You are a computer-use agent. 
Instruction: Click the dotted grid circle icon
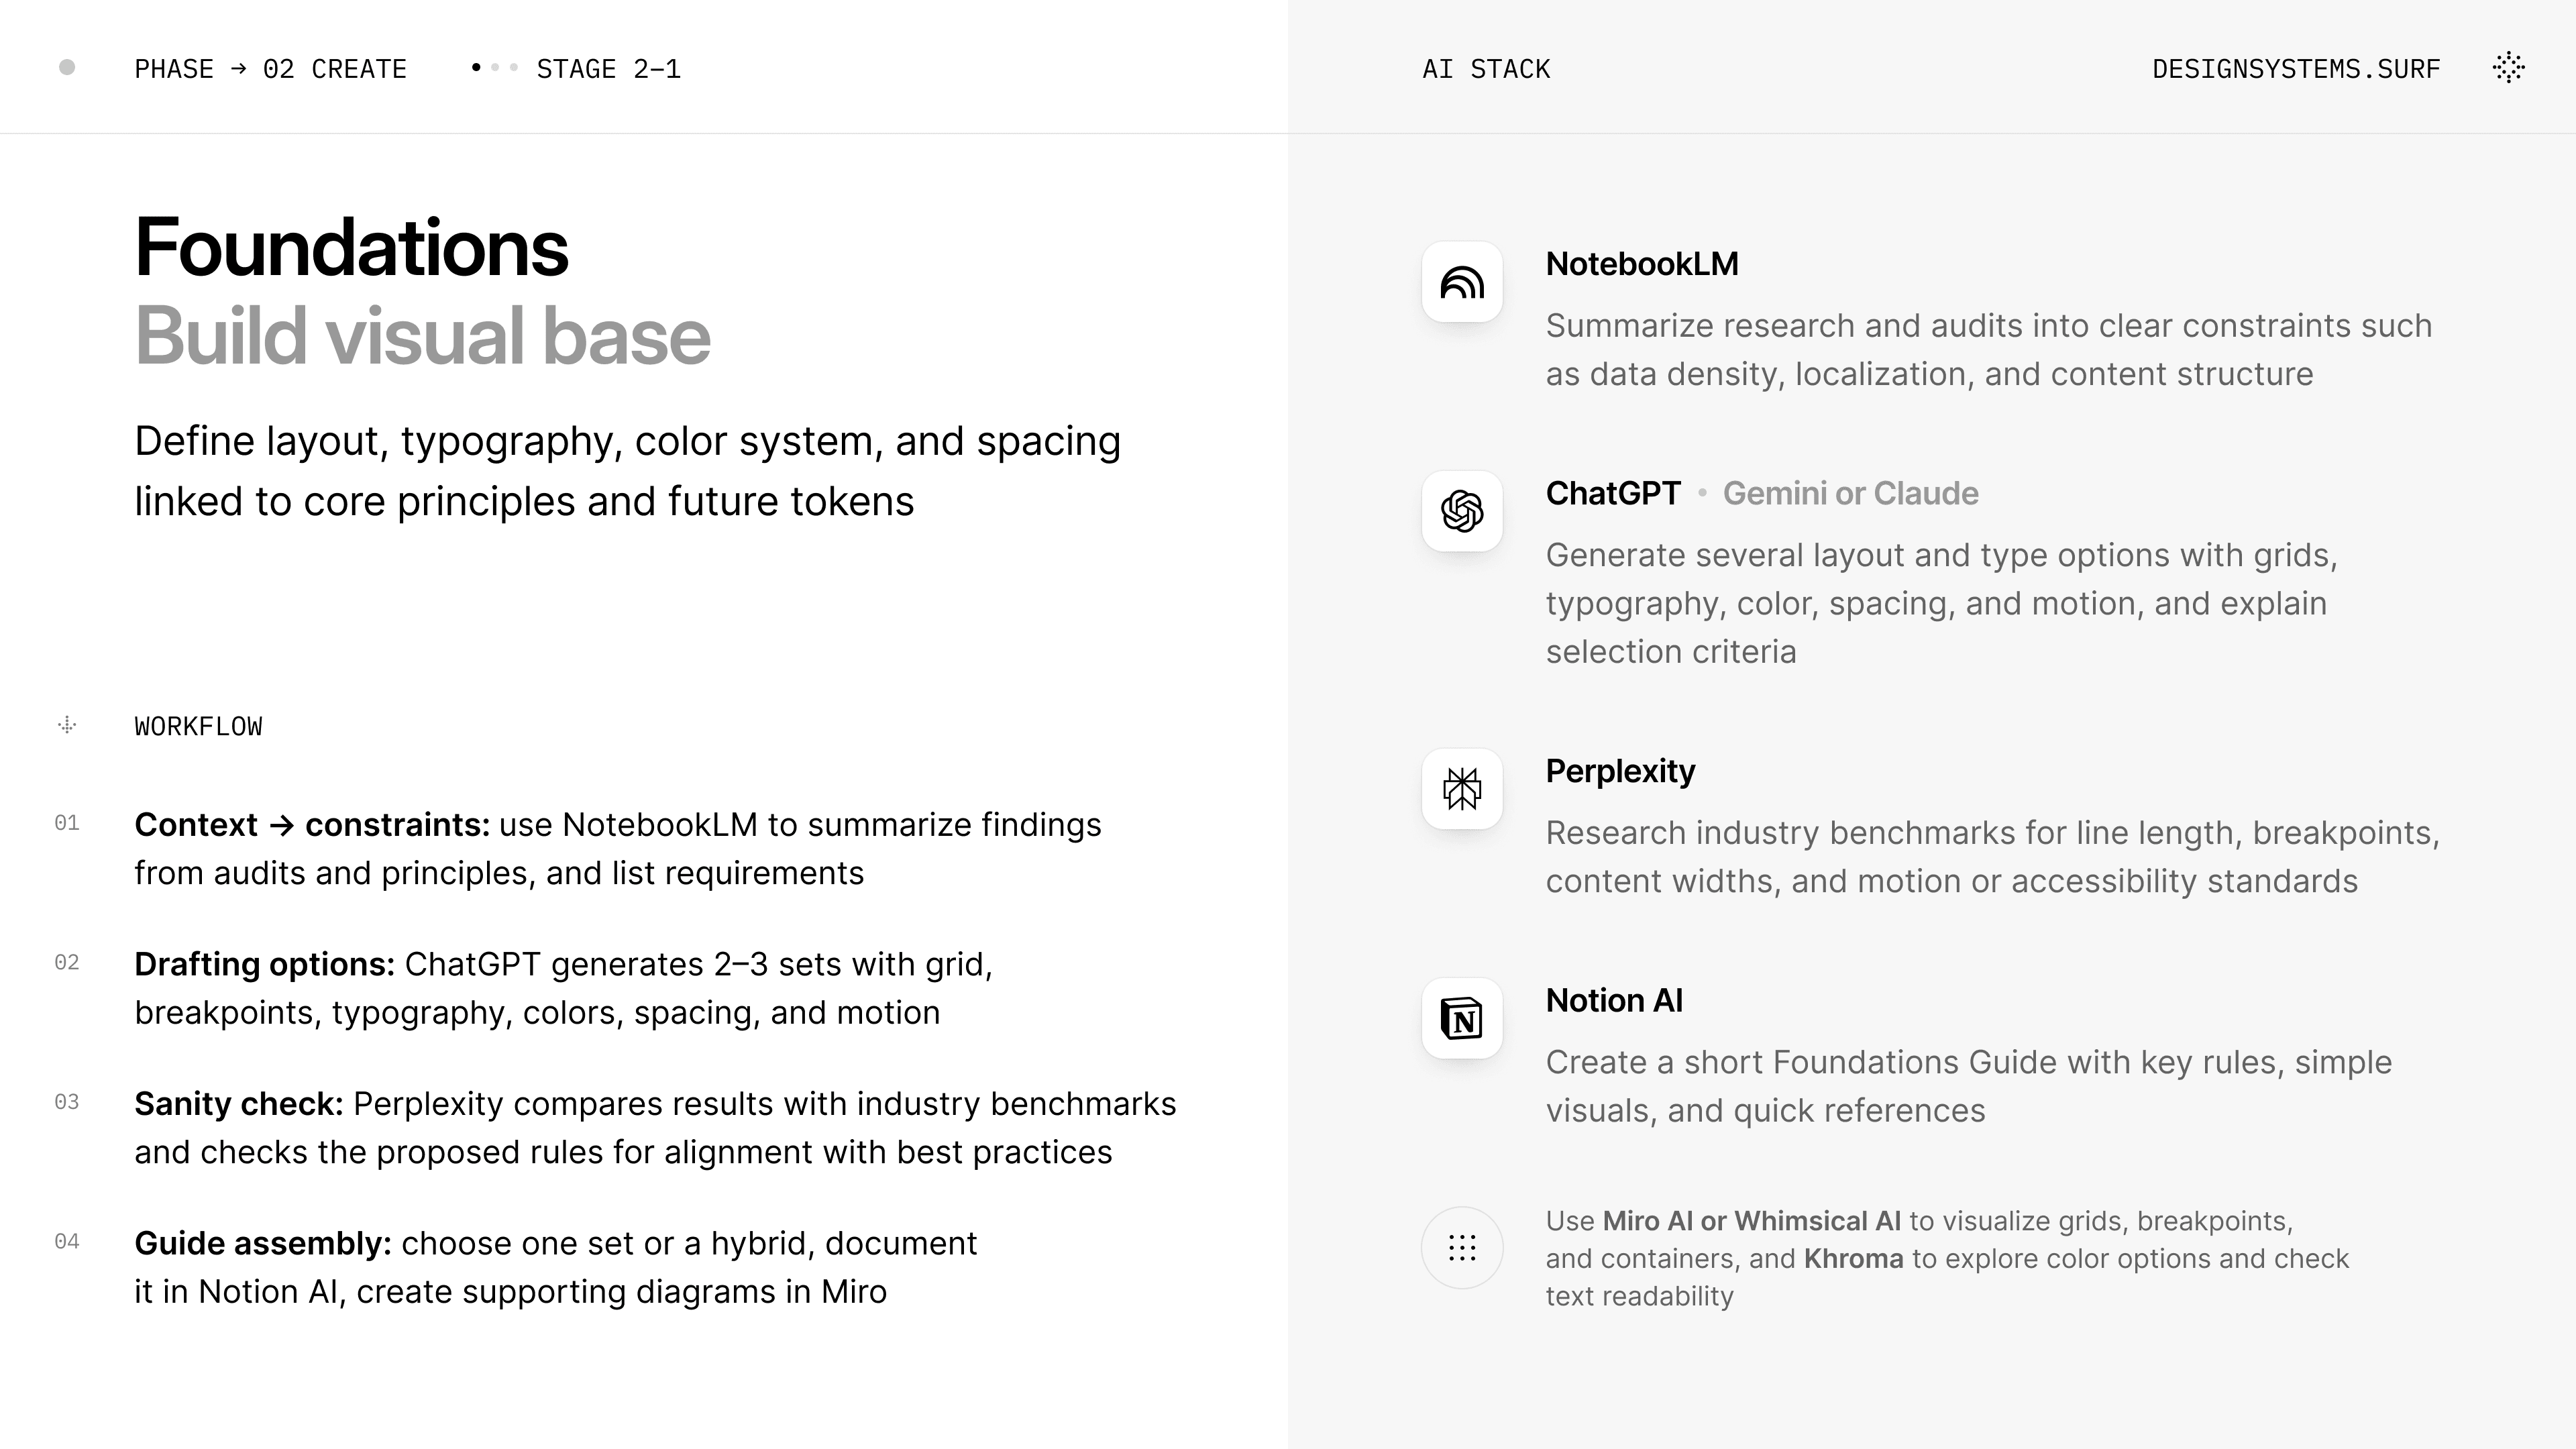[1462, 1248]
